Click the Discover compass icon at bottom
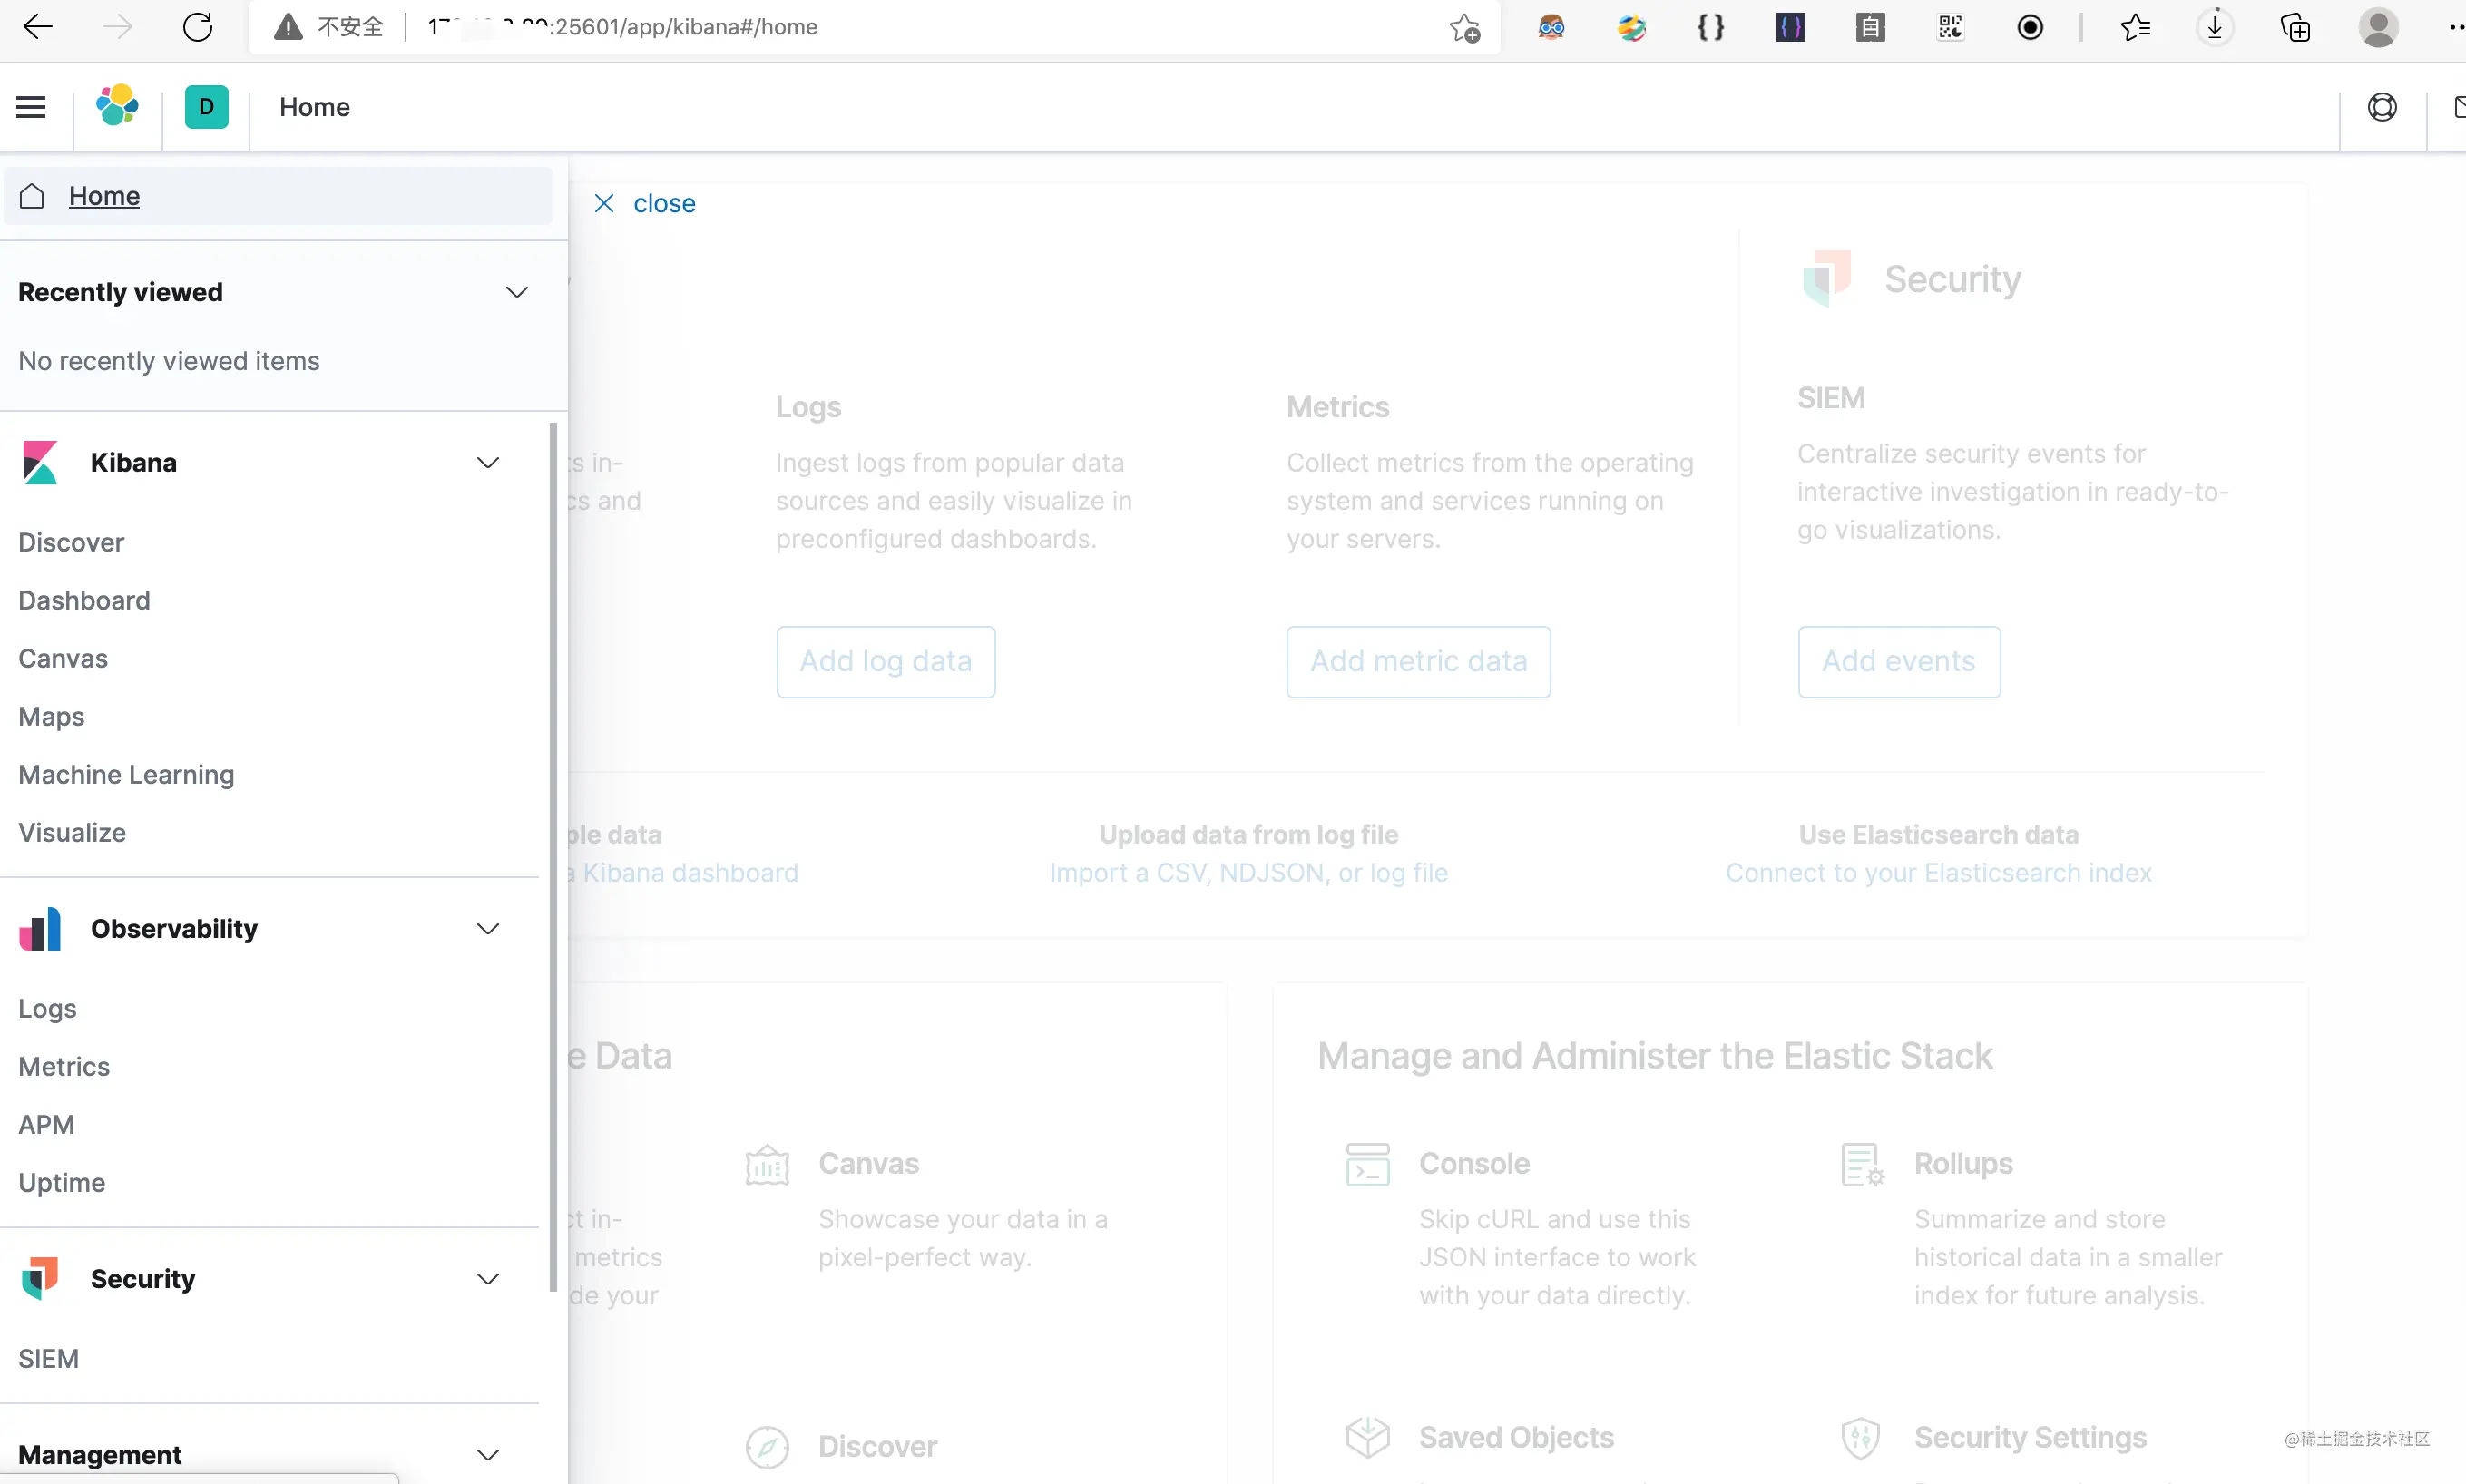The width and height of the screenshot is (2466, 1484). click(767, 1446)
